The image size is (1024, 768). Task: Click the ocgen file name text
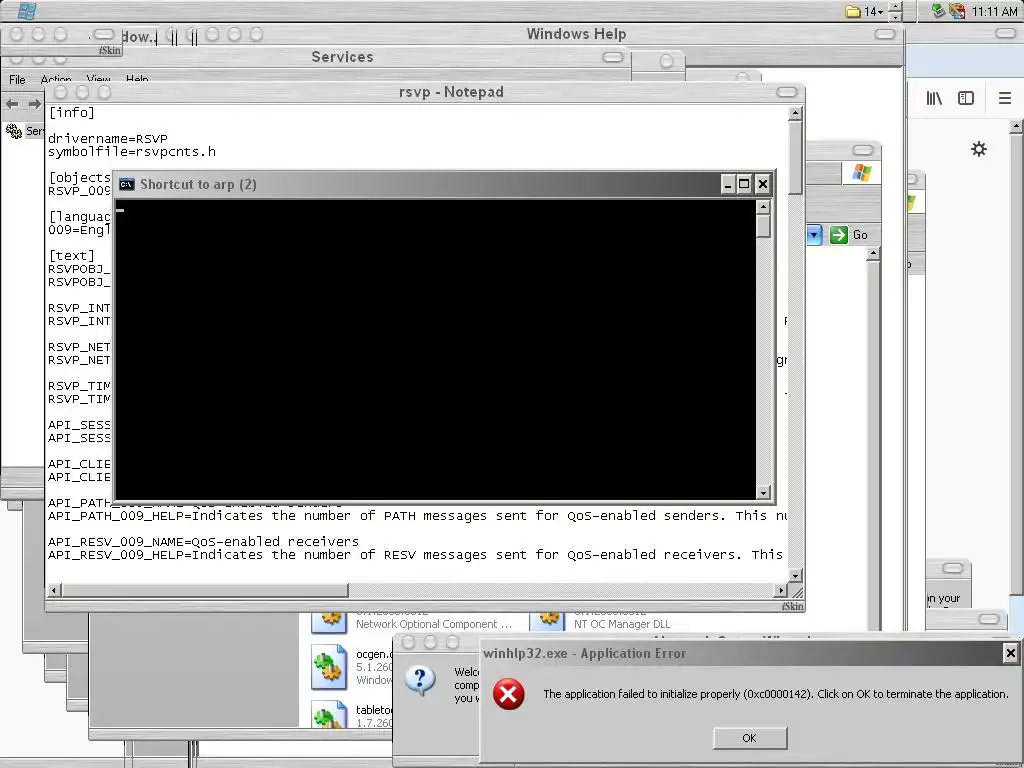(x=374, y=654)
